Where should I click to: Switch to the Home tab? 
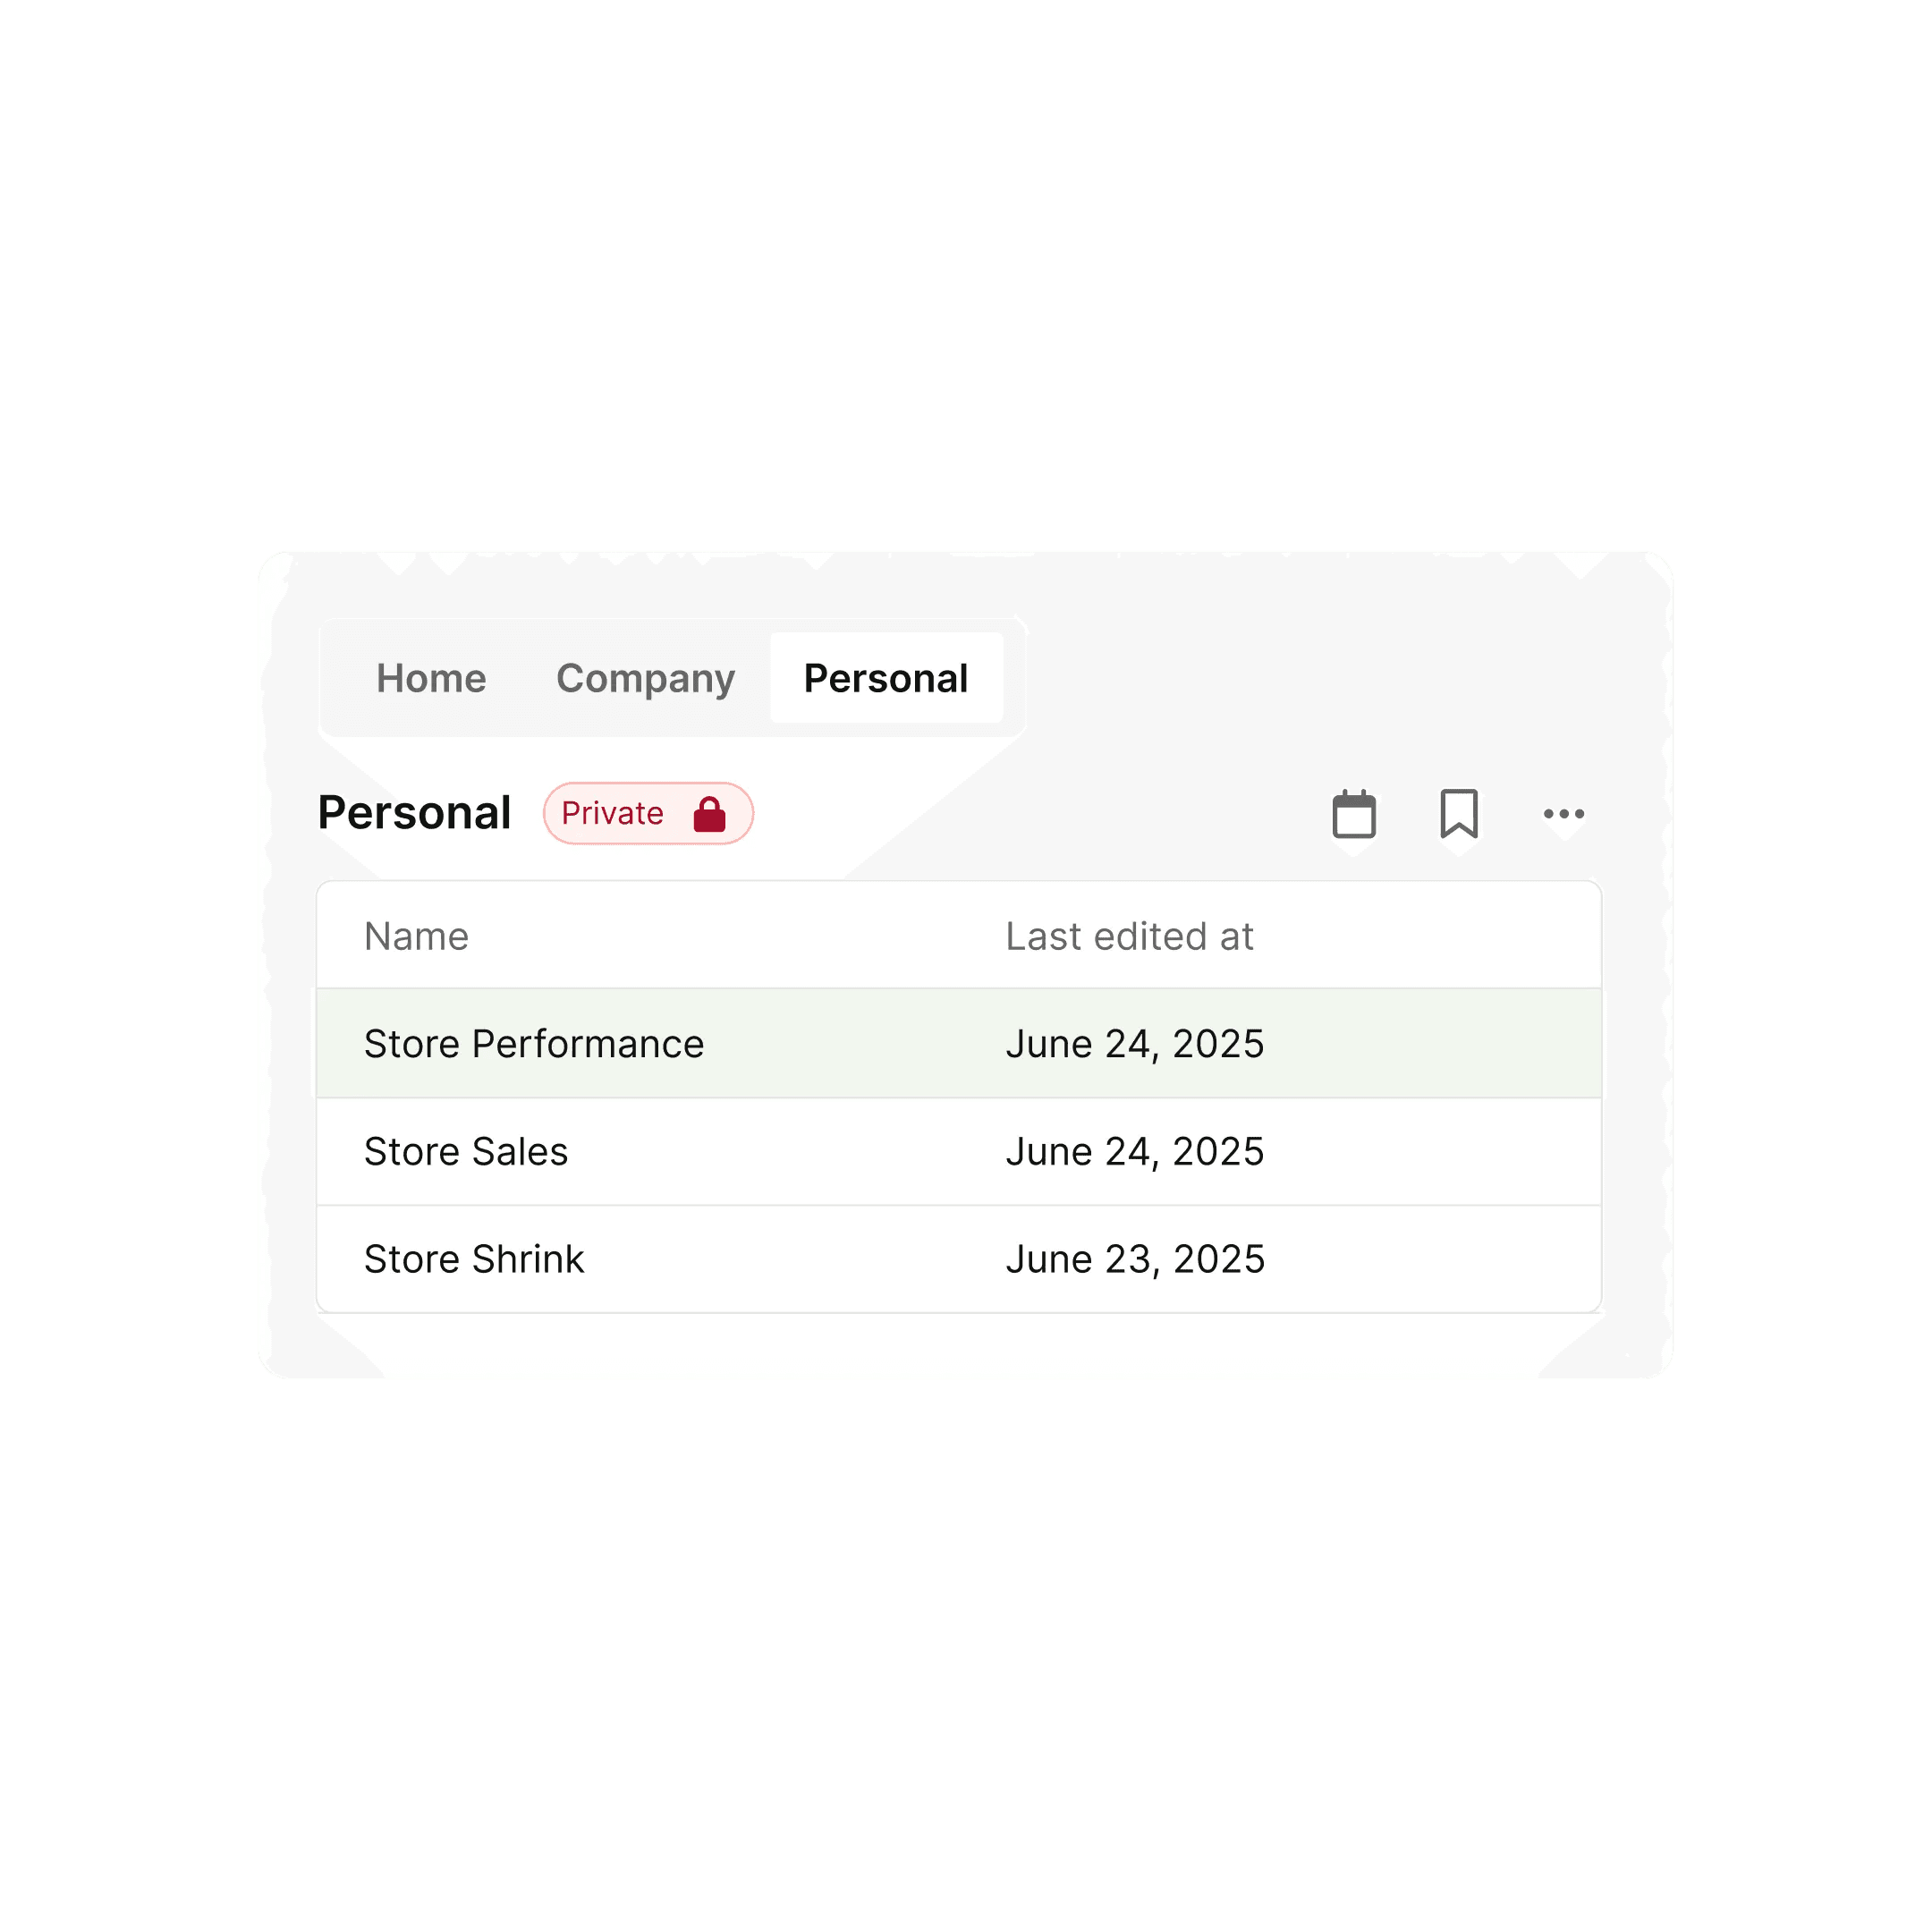430,678
